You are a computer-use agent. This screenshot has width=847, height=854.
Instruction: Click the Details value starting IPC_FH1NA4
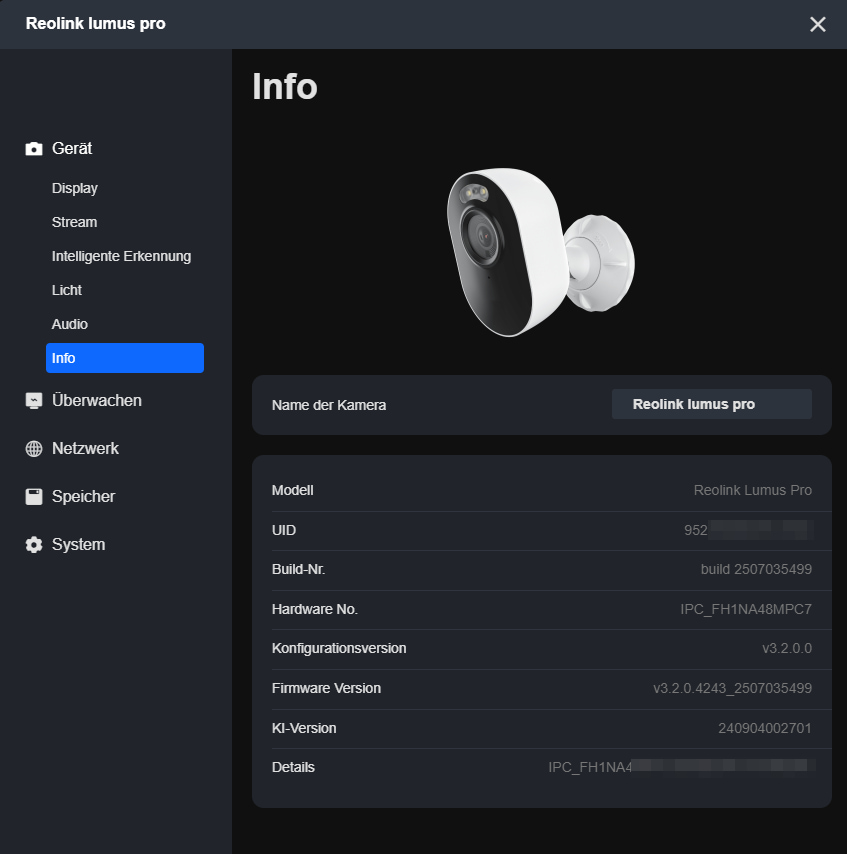681,767
